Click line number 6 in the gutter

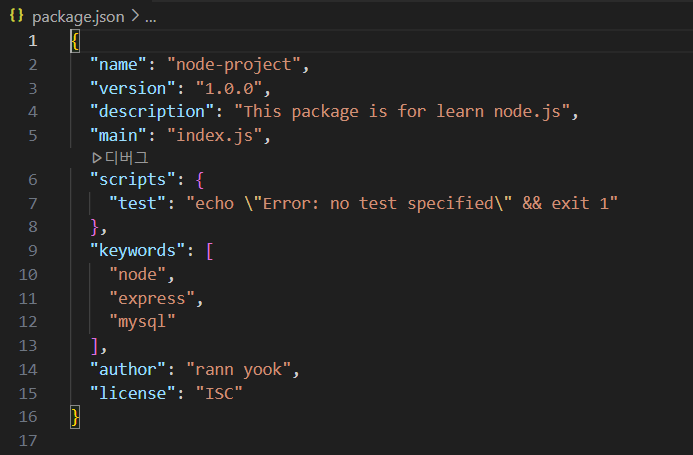click(33, 180)
